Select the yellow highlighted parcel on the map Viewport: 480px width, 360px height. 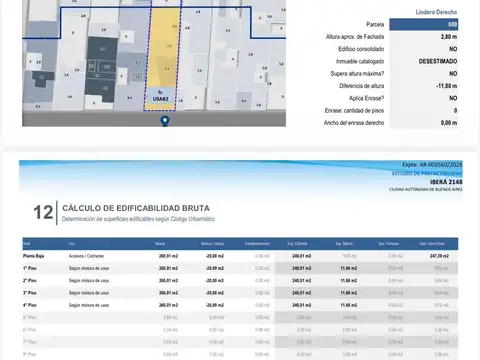click(163, 55)
